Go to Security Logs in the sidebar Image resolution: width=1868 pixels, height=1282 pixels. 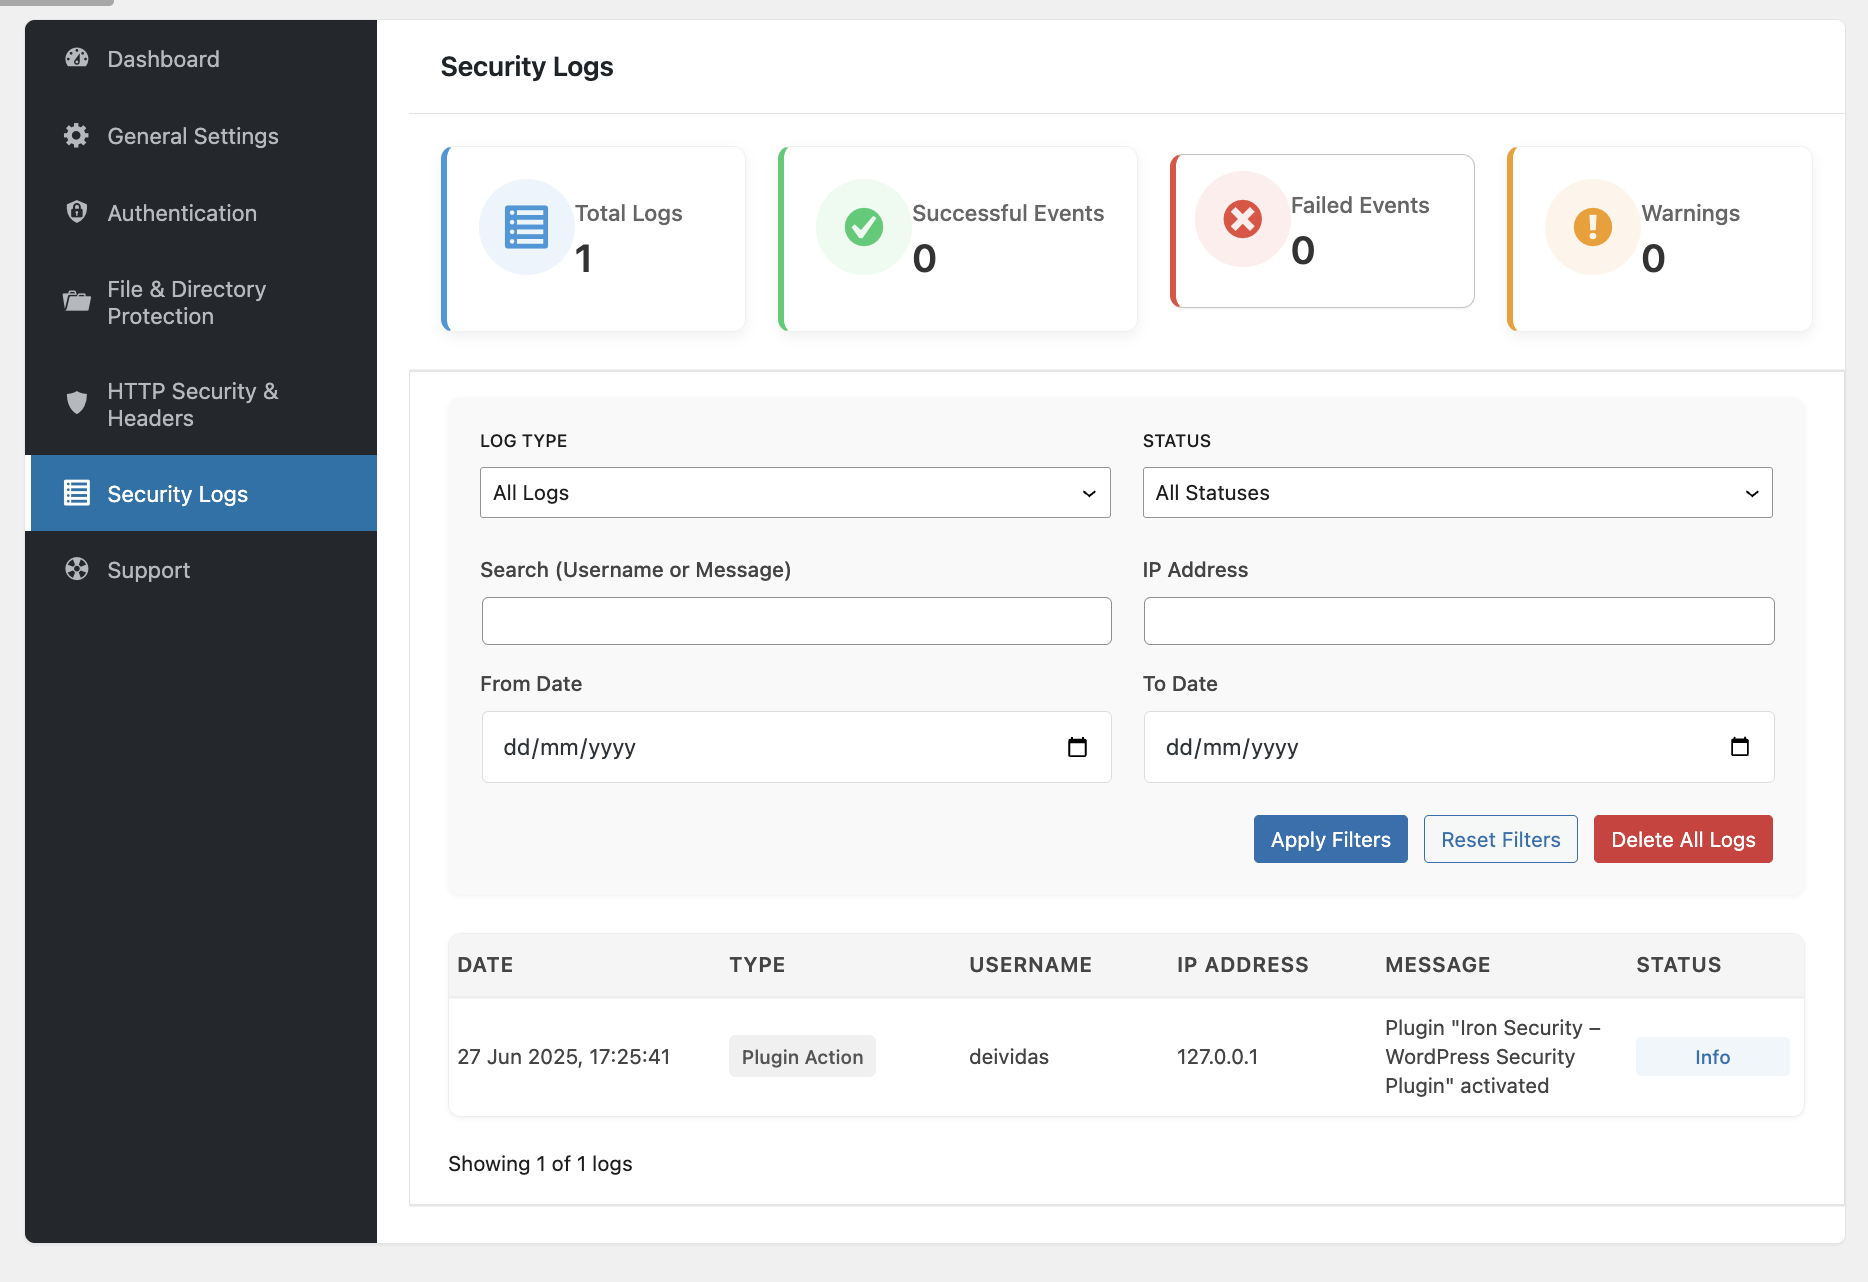point(177,494)
